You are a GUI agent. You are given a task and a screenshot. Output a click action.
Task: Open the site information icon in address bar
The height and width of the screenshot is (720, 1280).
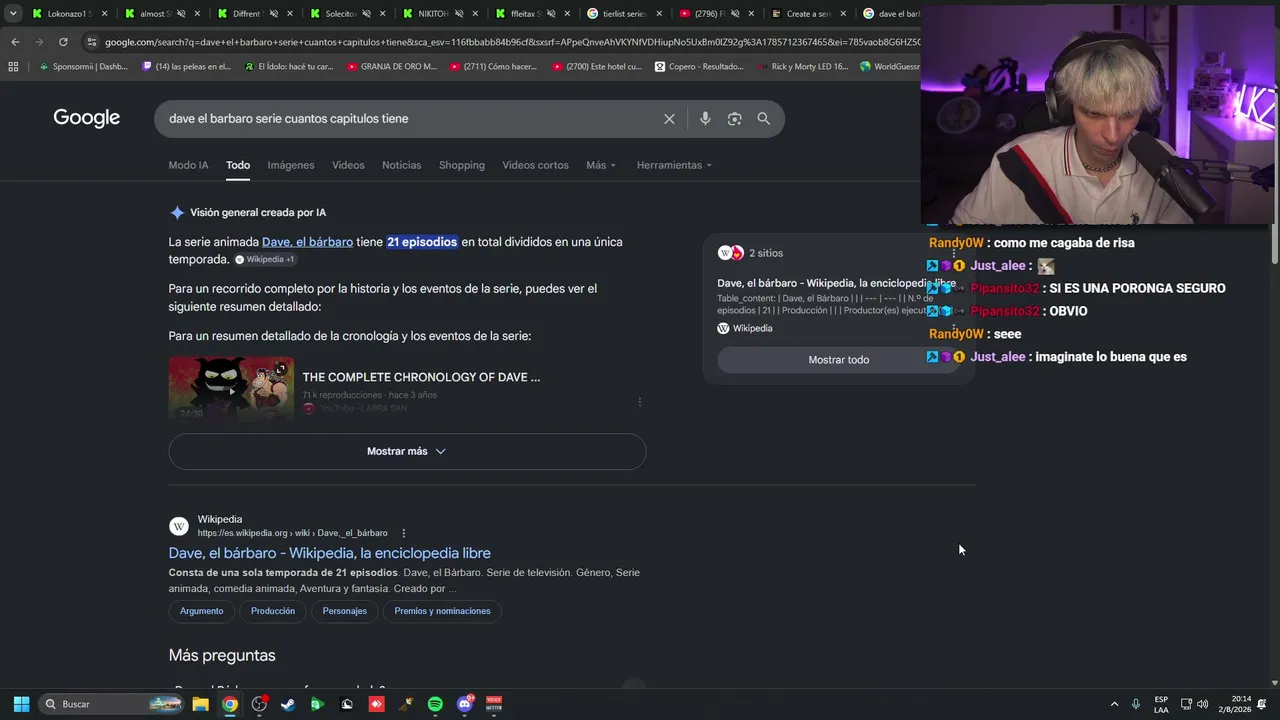[x=92, y=42]
